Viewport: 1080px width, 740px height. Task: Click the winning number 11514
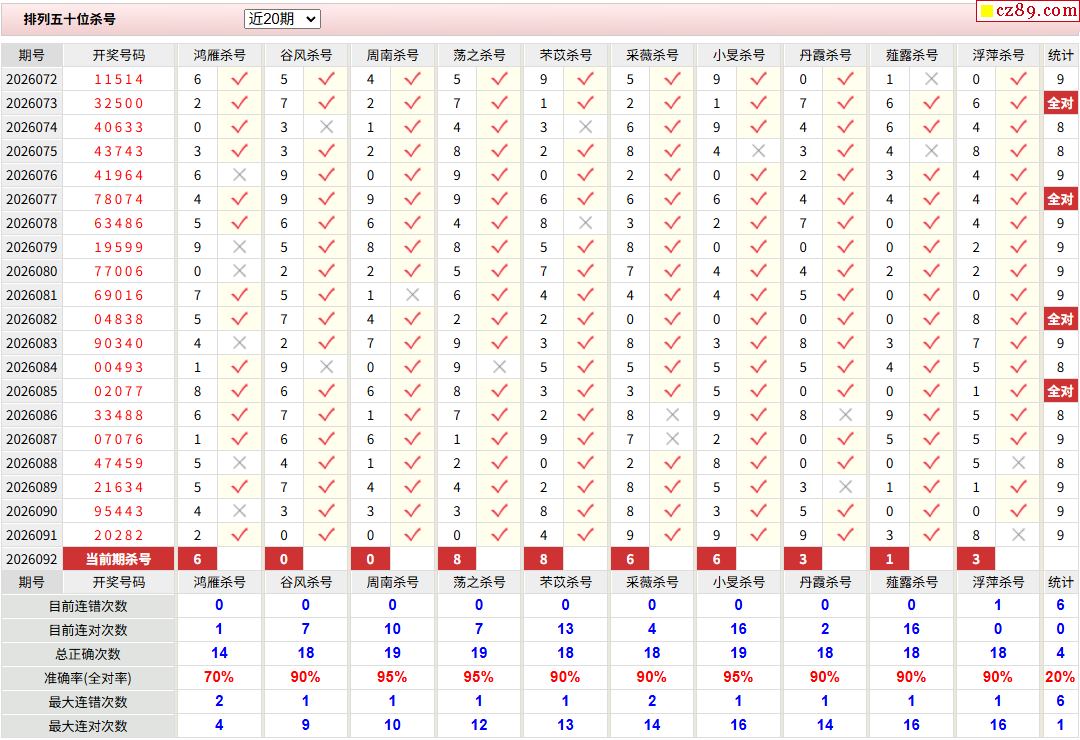(x=119, y=79)
